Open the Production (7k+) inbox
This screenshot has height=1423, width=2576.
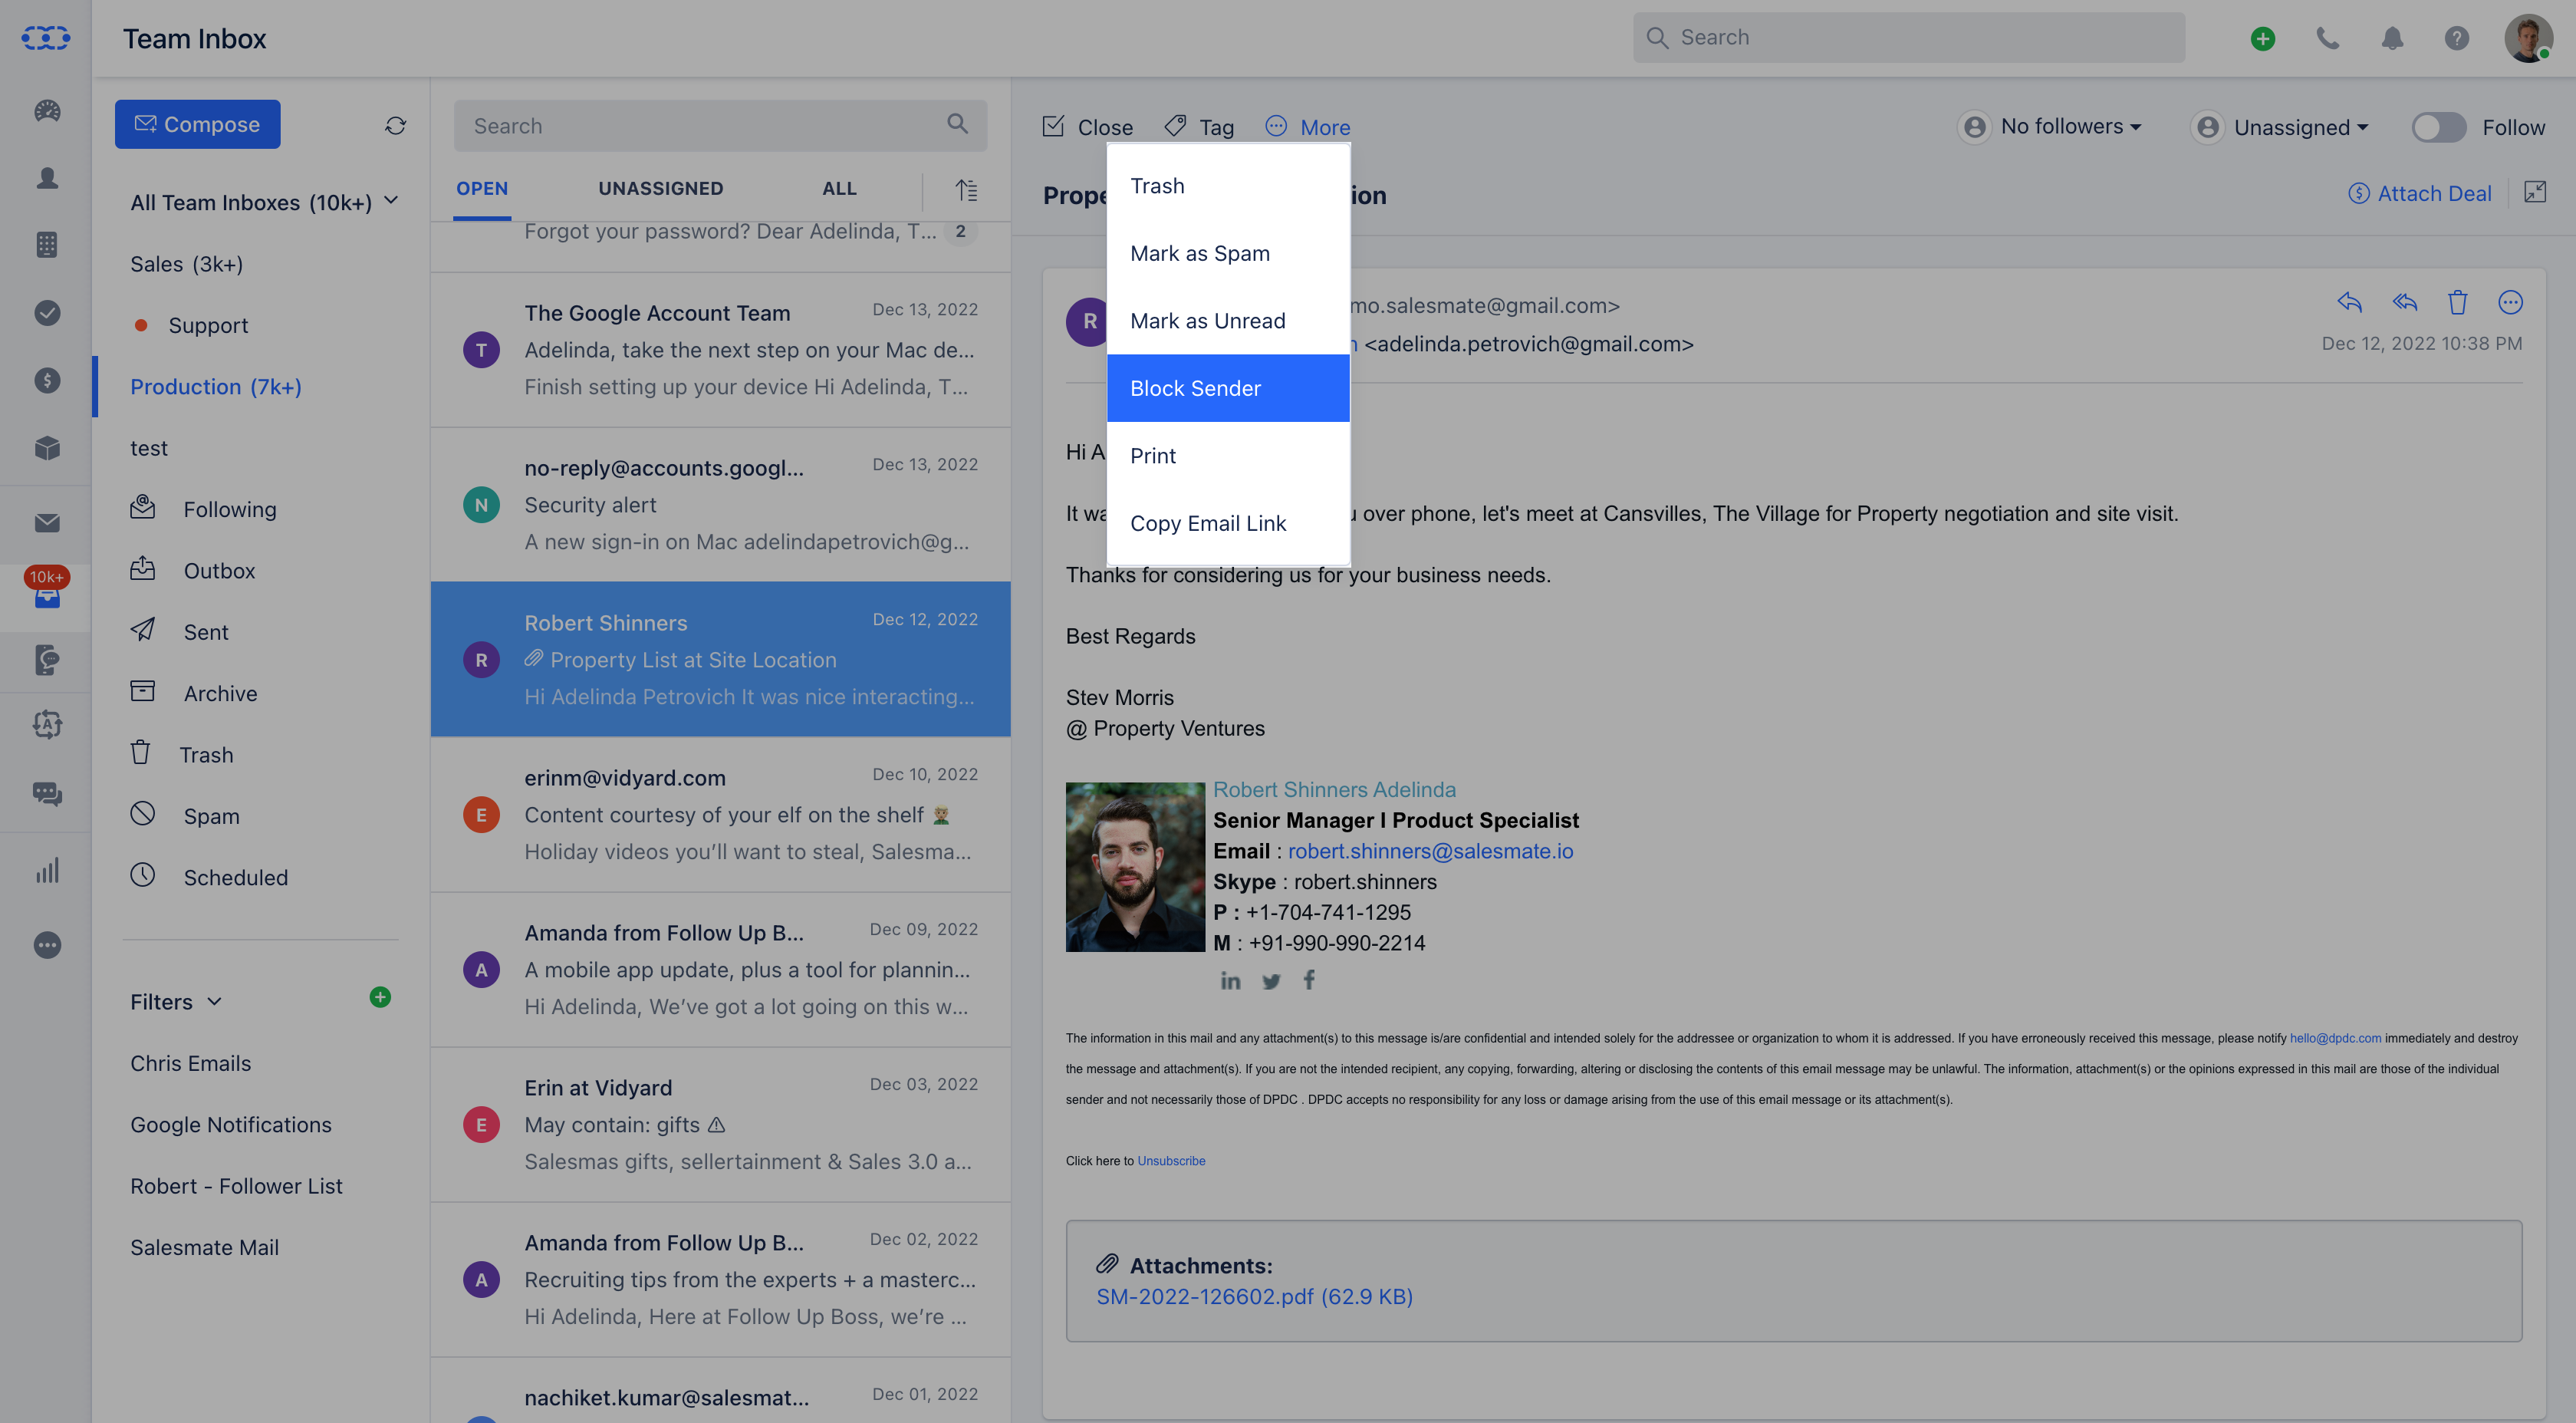point(216,387)
